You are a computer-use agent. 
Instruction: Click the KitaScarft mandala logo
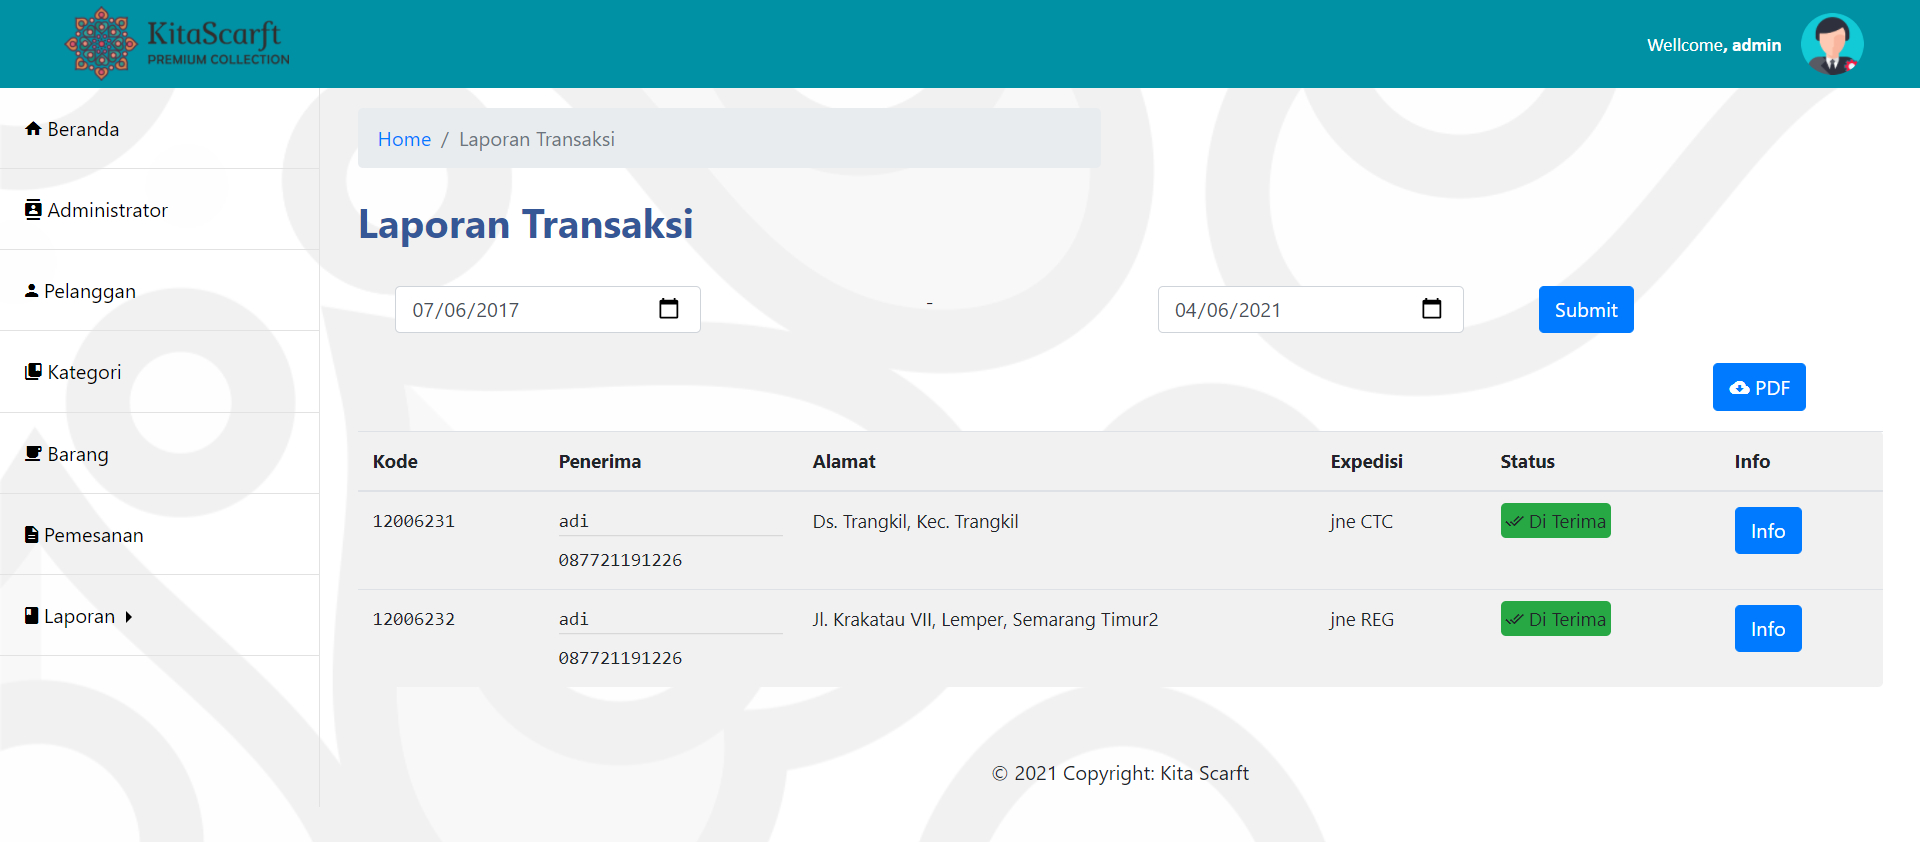[x=100, y=44]
